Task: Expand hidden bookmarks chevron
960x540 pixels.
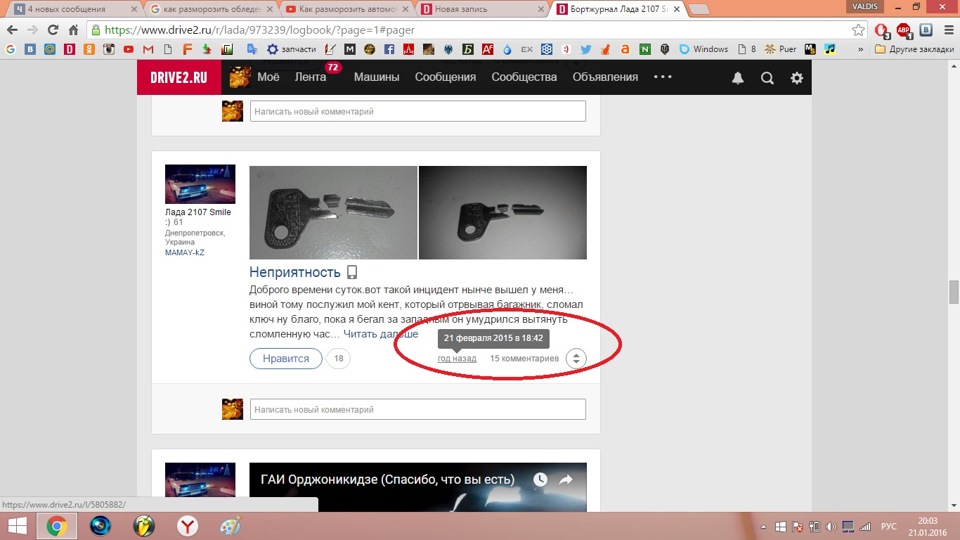Action: click(x=860, y=49)
